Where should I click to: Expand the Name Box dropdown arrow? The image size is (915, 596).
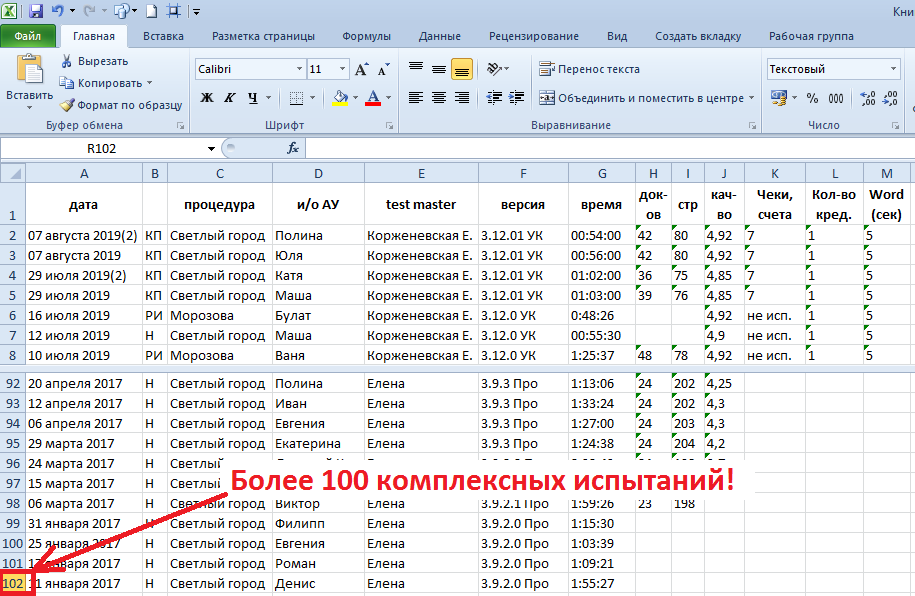[211, 148]
